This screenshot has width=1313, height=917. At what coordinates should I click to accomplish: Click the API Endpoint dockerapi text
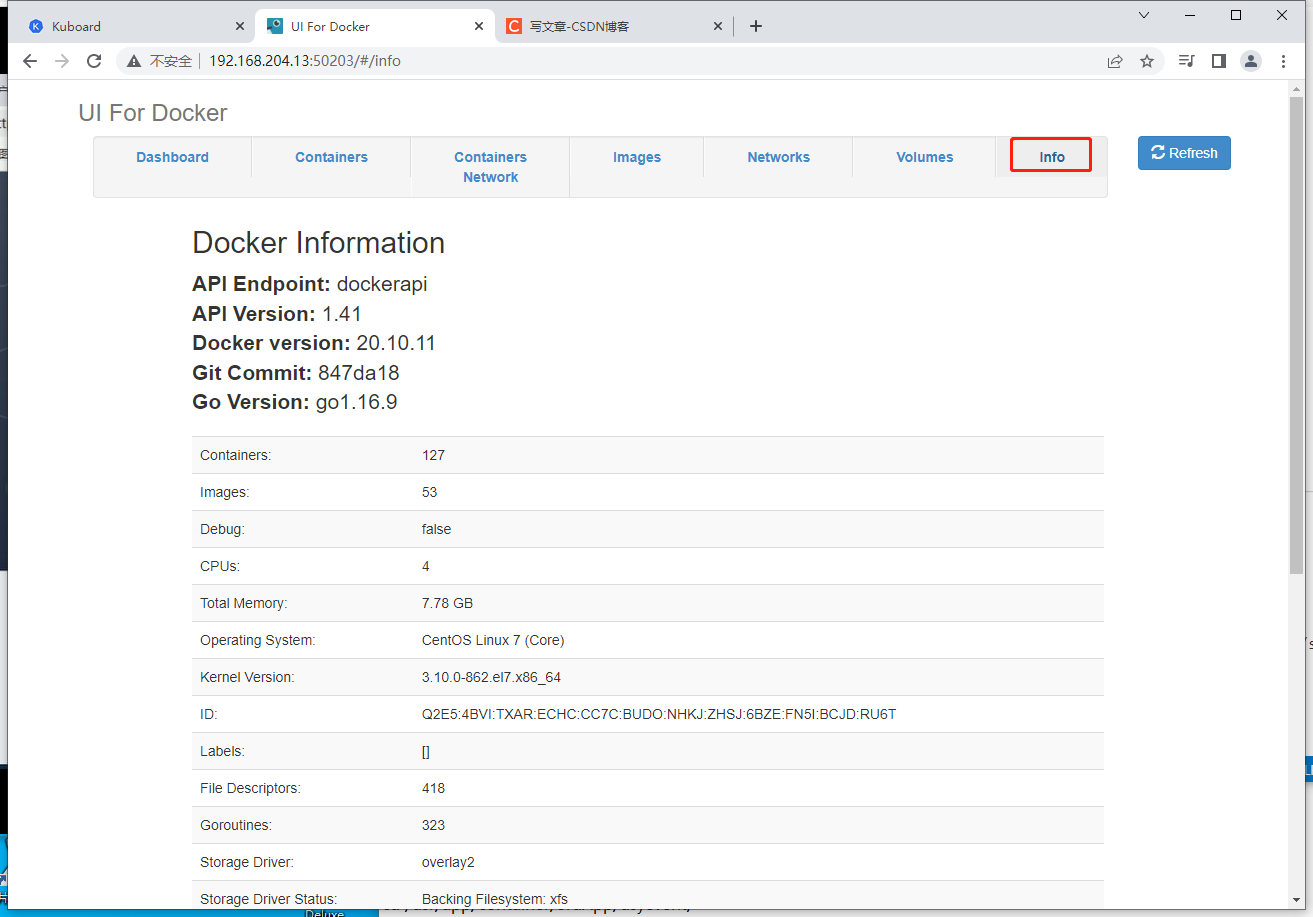click(310, 284)
